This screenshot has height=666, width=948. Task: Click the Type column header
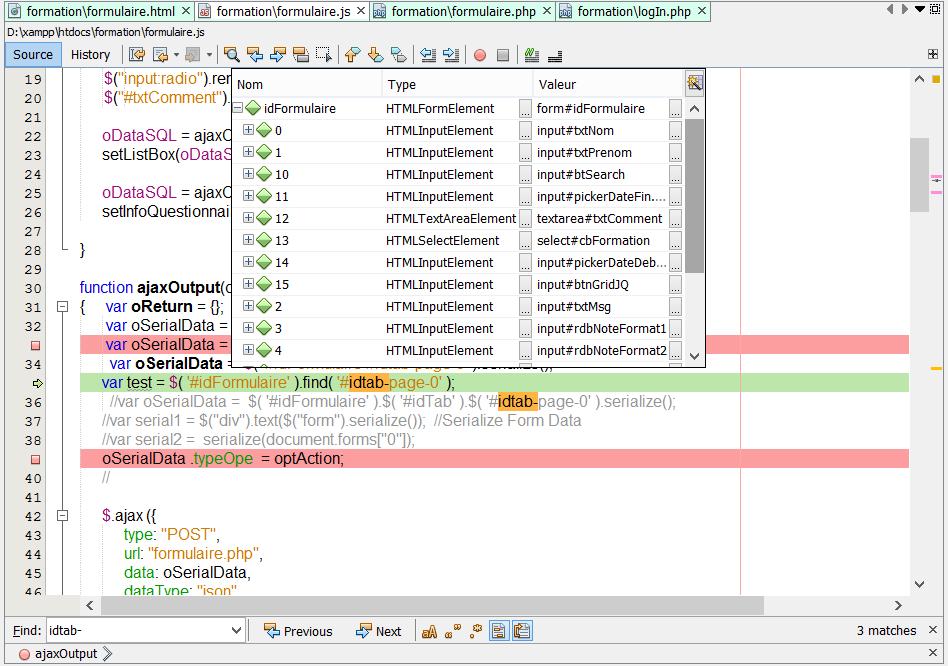458,84
